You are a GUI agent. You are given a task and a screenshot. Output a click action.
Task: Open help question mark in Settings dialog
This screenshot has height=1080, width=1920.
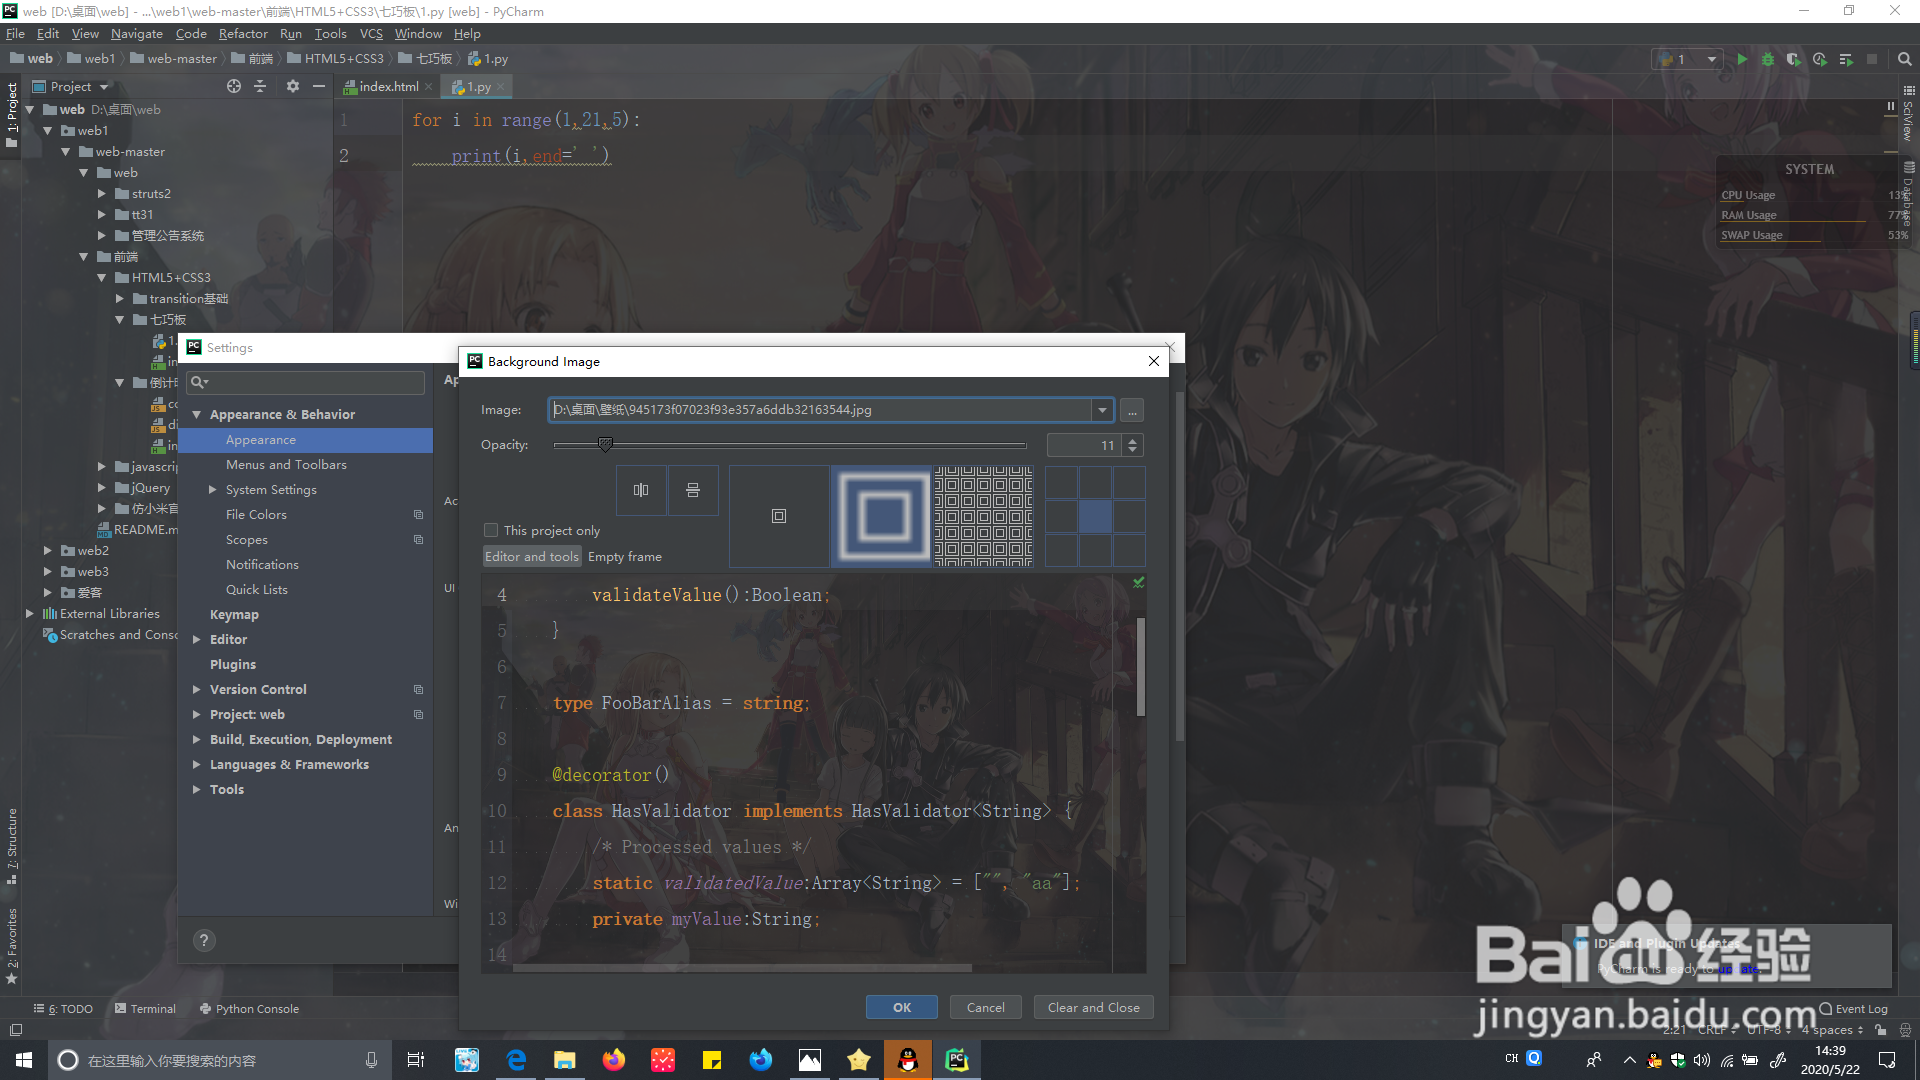tap(204, 940)
